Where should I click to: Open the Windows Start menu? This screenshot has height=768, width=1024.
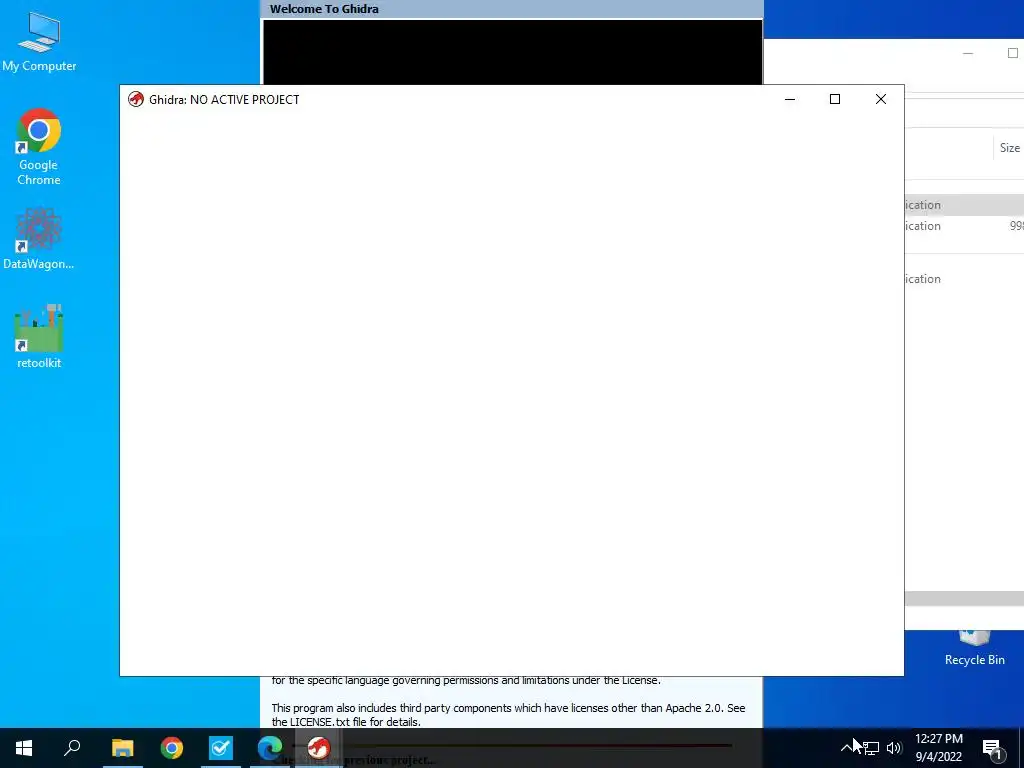(24, 748)
